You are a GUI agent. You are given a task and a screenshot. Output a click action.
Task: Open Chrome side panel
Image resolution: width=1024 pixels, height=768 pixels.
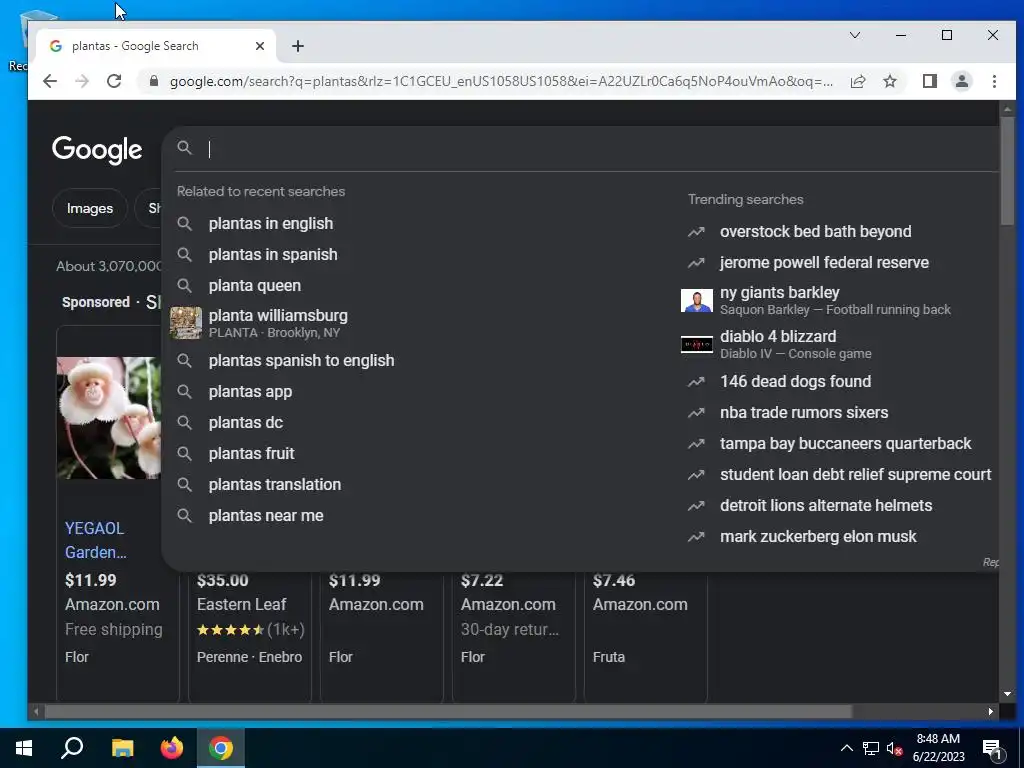pos(929,81)
